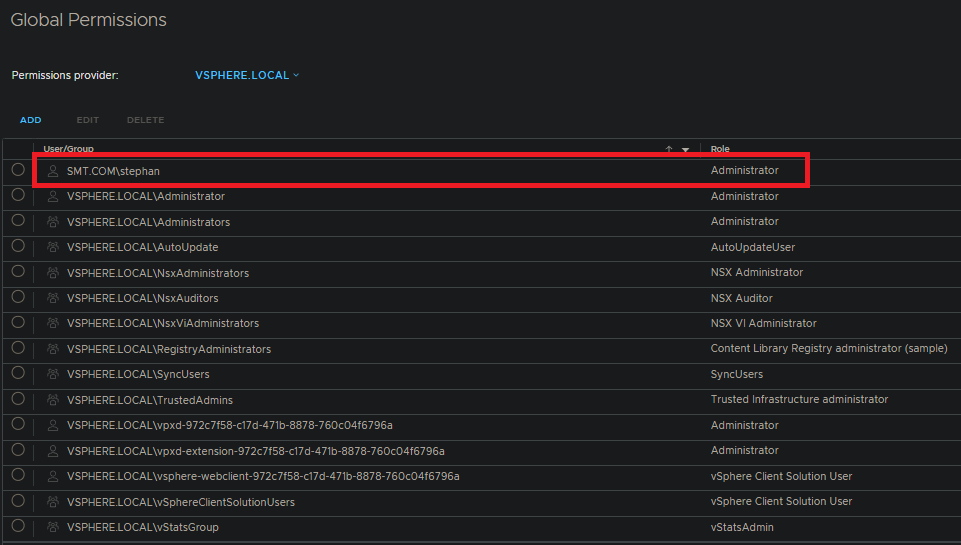Screen dimensions: 961x545
Task: Click the ADD button
Action: (31, 120)
